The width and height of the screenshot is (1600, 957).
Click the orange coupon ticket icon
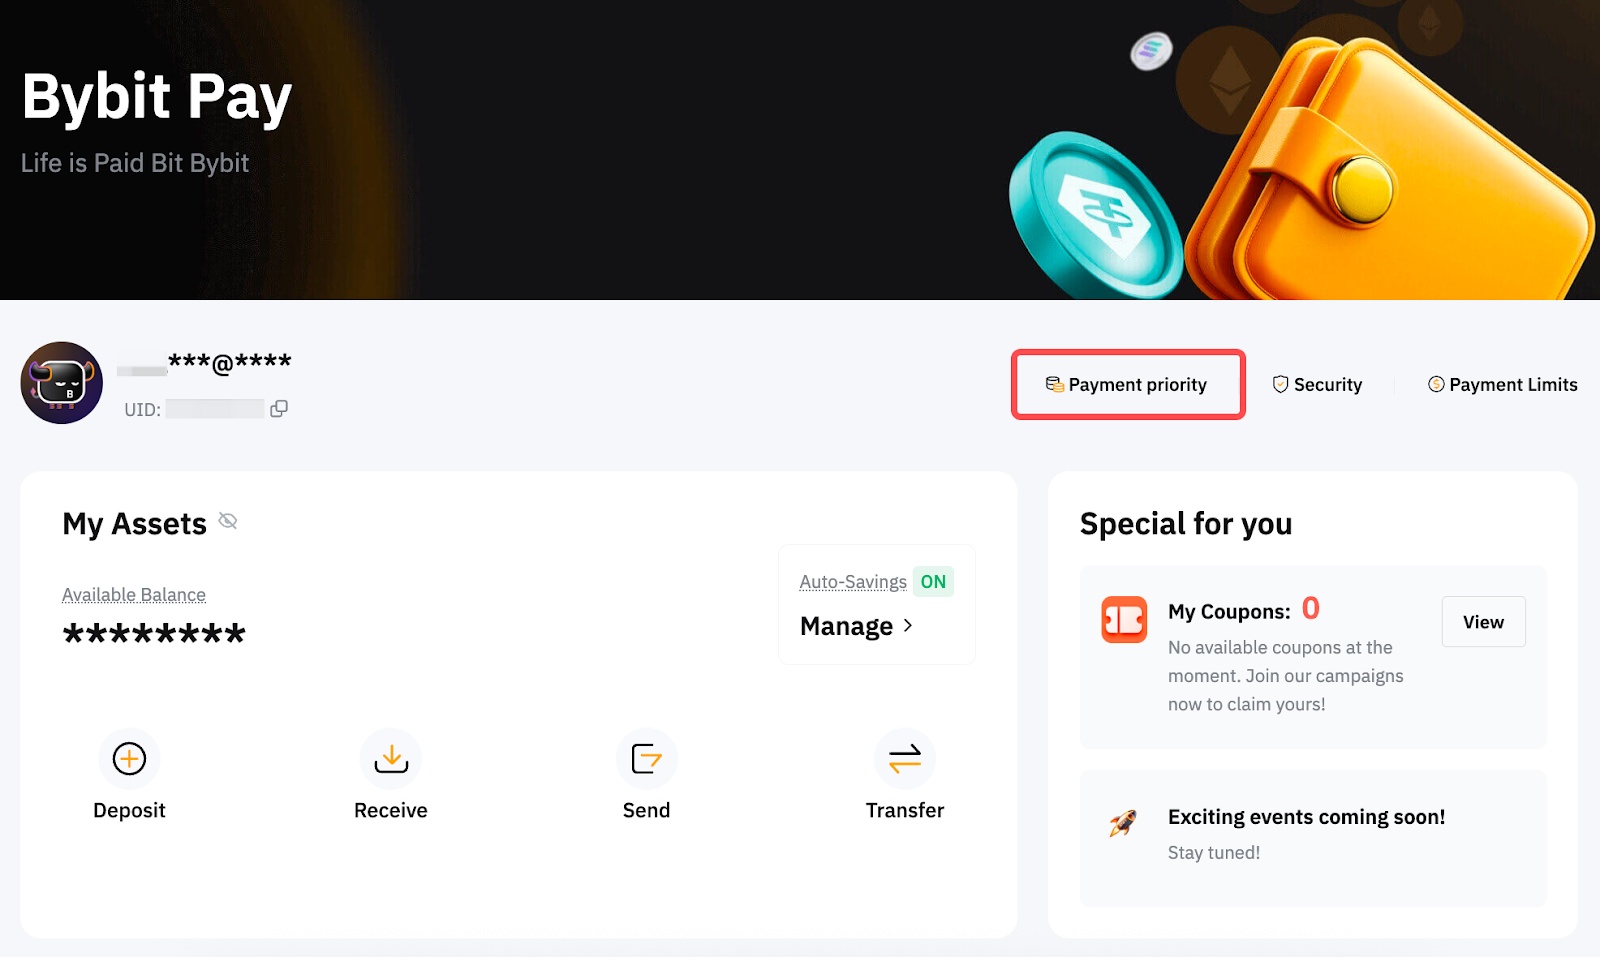point(1124,619)
